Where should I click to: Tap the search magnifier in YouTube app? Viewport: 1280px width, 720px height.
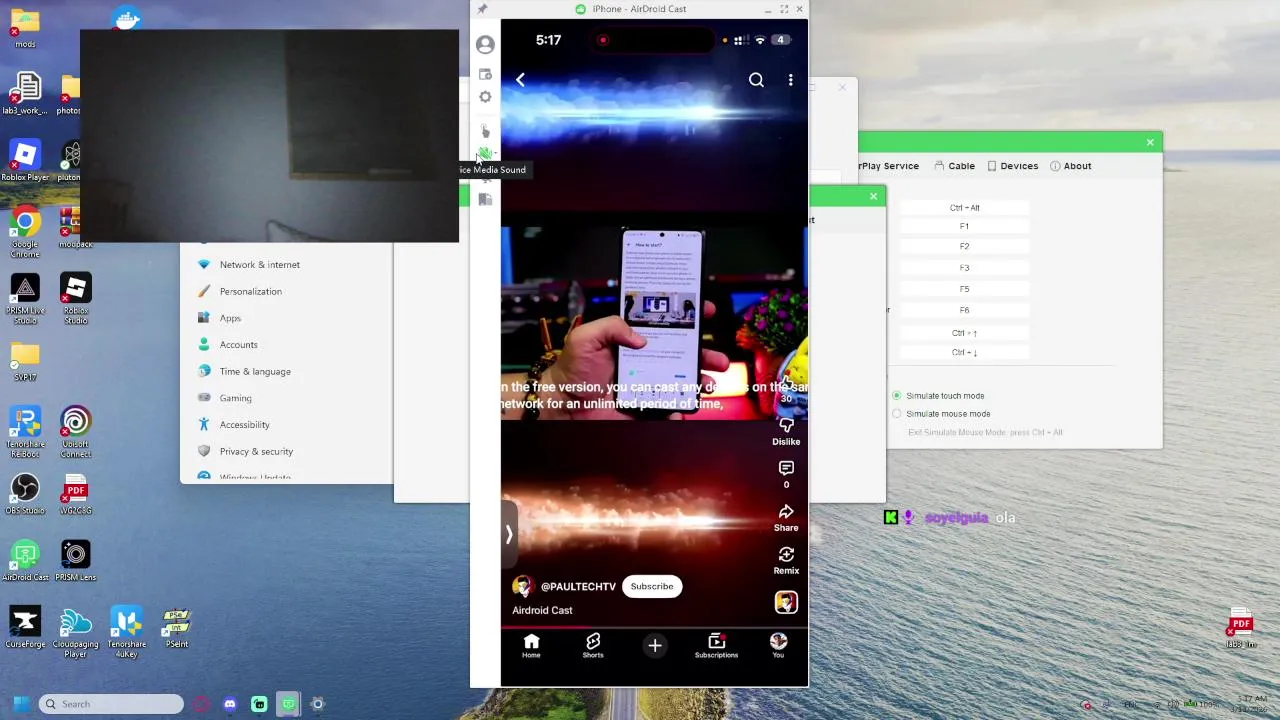(756, 80)
